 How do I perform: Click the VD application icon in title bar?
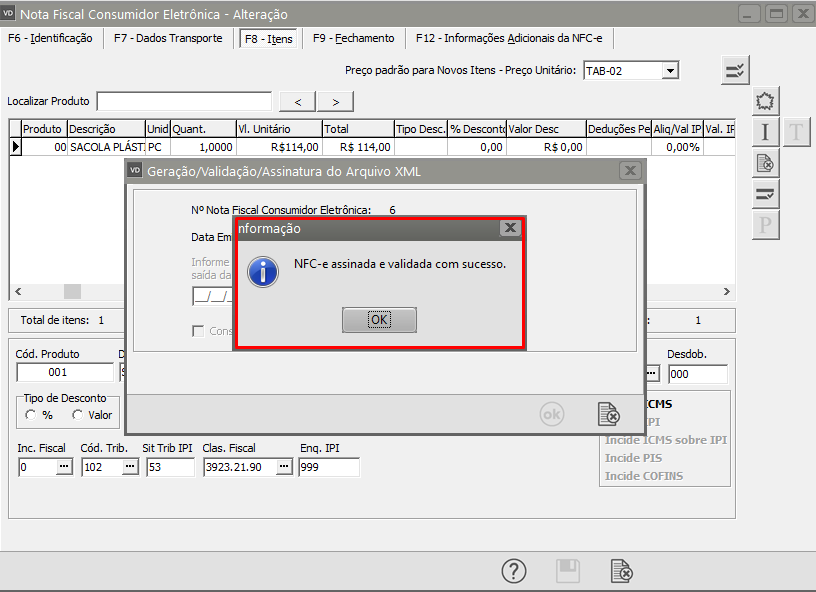tap(8, 14)
